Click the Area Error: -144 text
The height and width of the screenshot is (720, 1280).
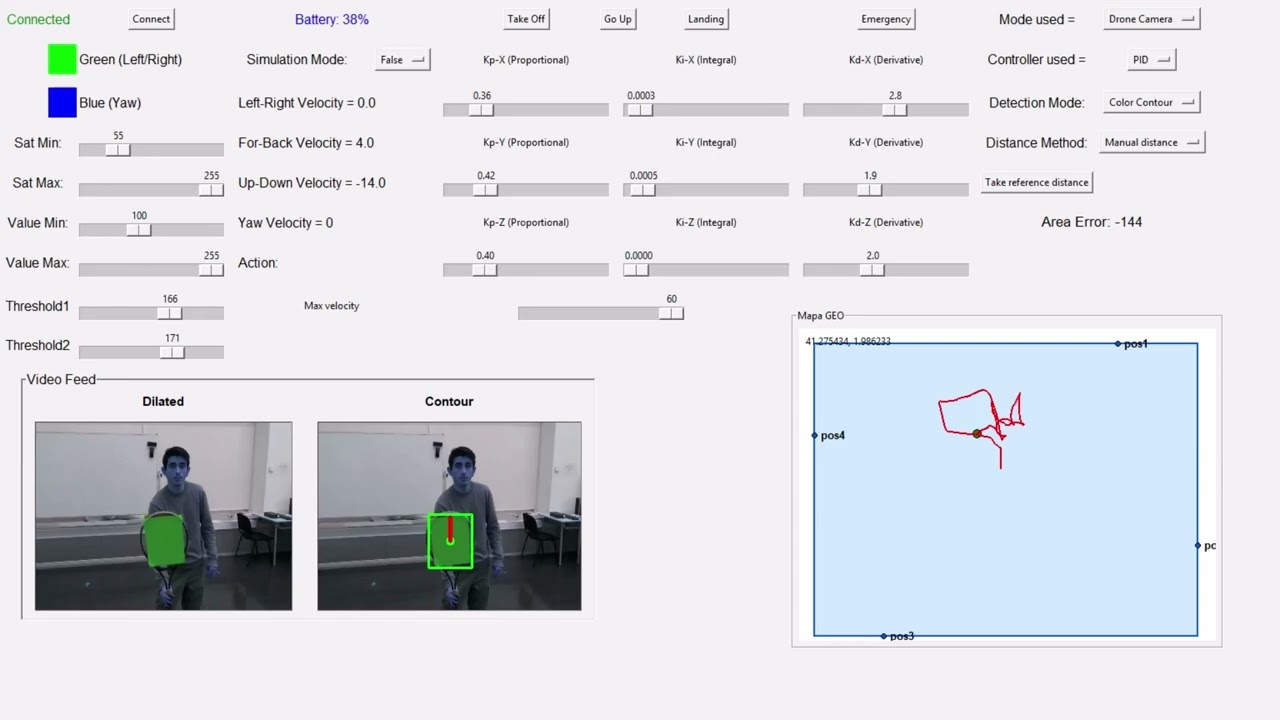[x=1092, y=222]
